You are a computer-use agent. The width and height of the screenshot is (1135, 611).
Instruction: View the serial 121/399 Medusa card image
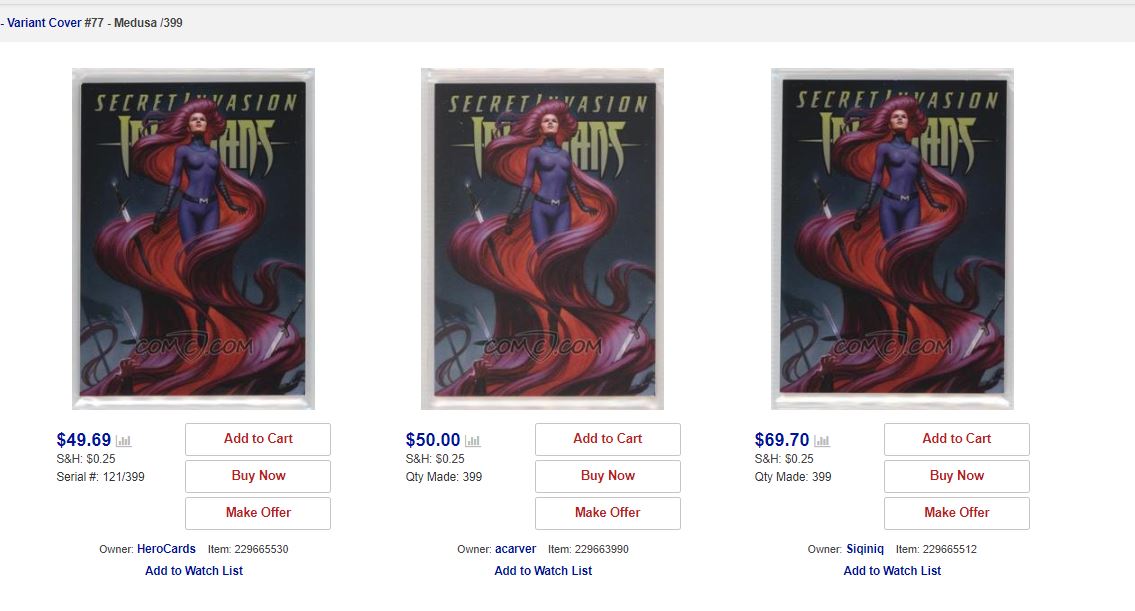pyautogui.click(x=193, y=239)
